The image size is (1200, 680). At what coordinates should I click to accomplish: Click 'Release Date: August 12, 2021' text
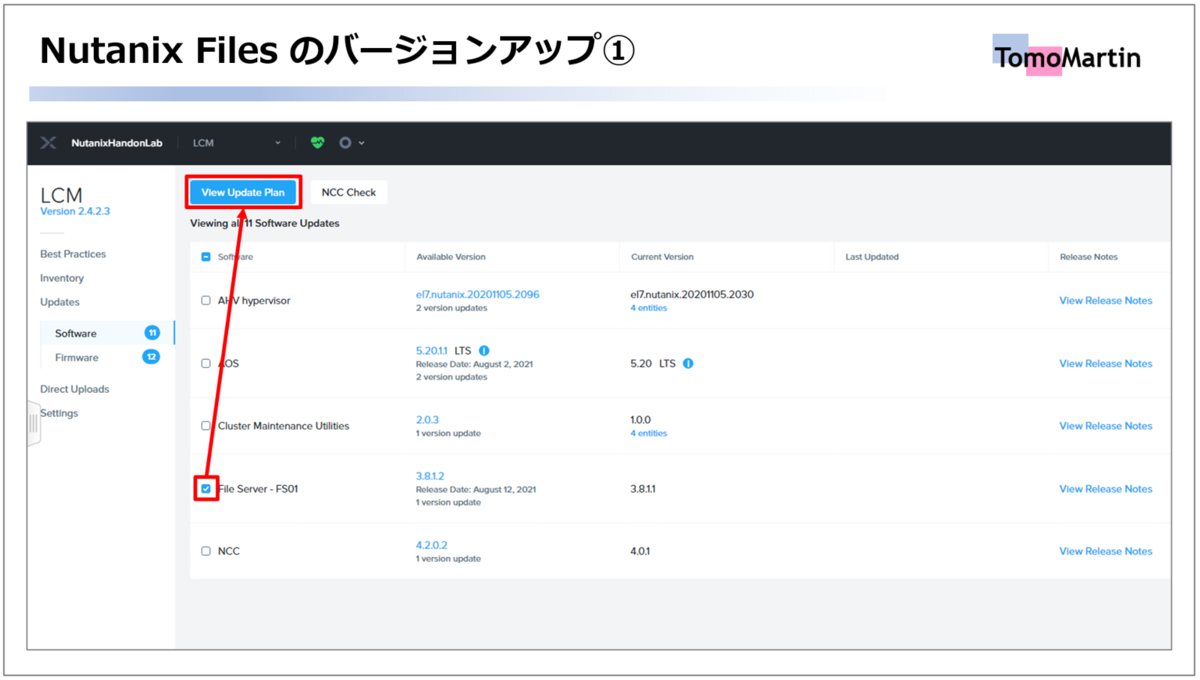tap(476, 489)
